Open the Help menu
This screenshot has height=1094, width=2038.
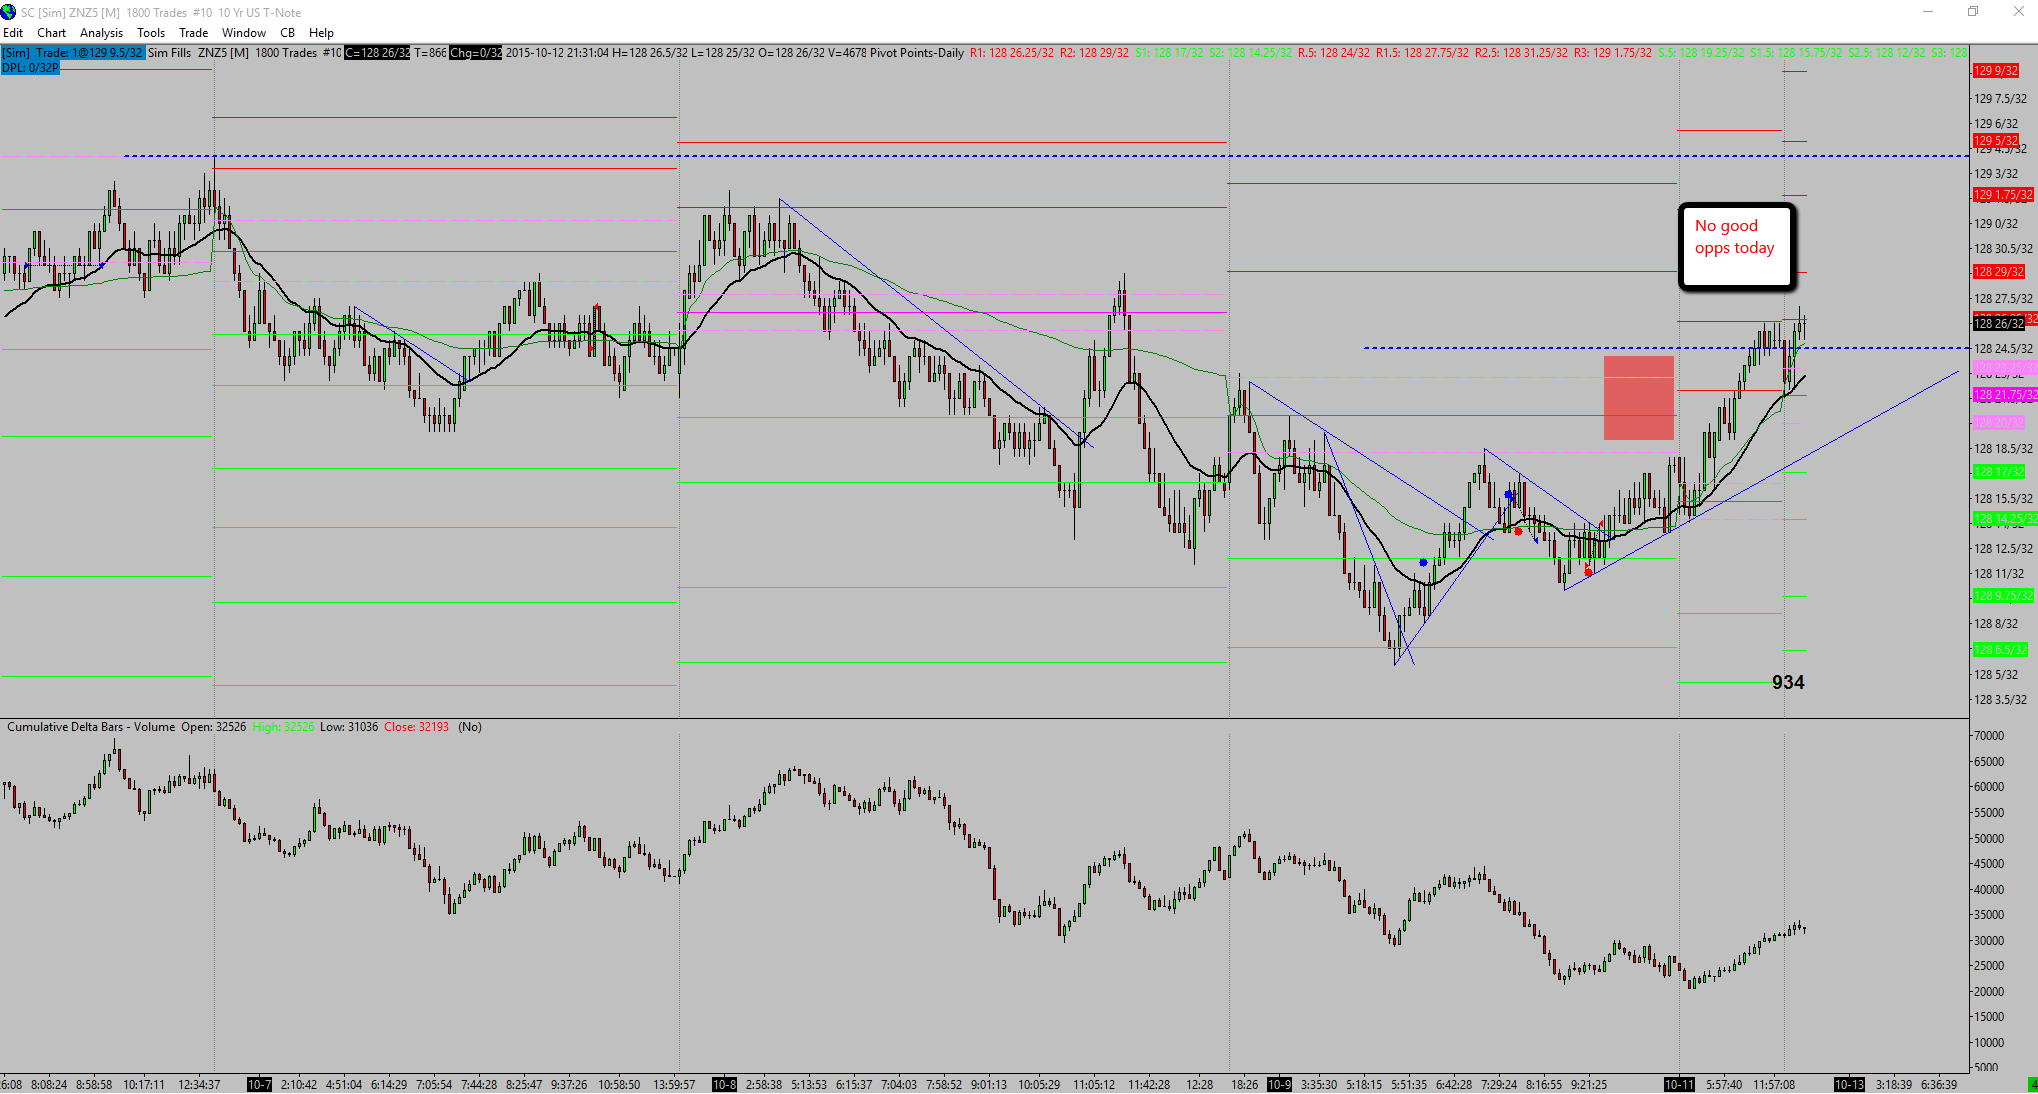pos(321,33)
